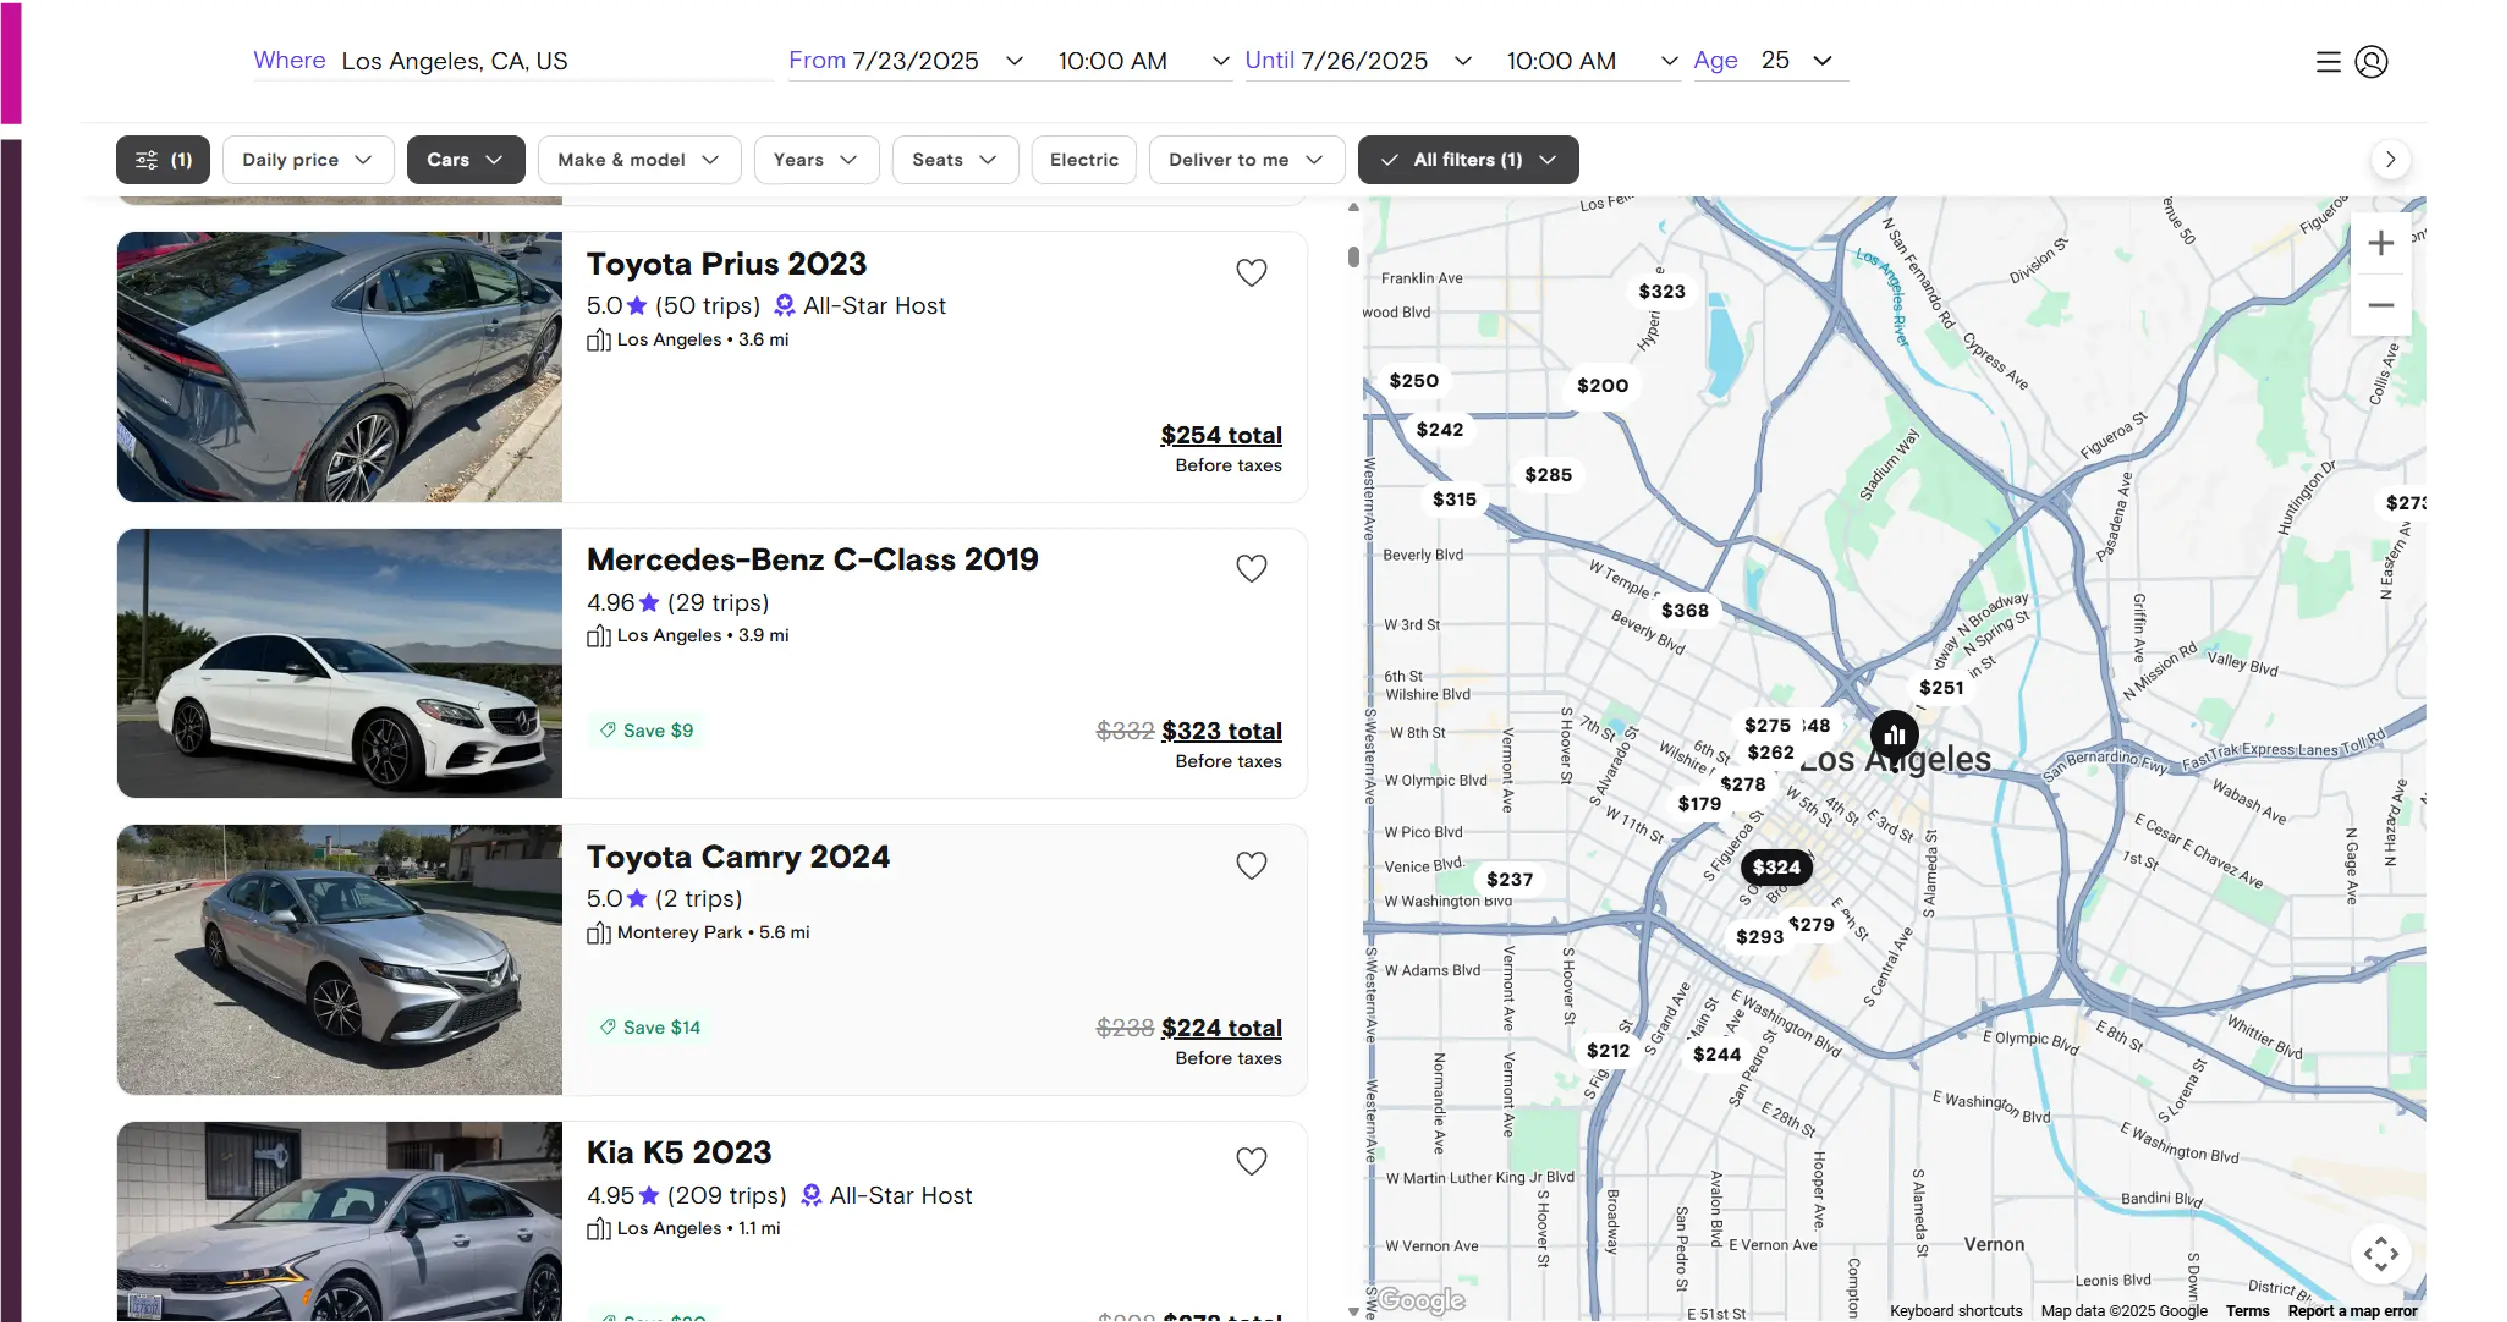Select the $244 price marker on map
This screenshot has width=2507, height=1322.
coord(1717,1054)
